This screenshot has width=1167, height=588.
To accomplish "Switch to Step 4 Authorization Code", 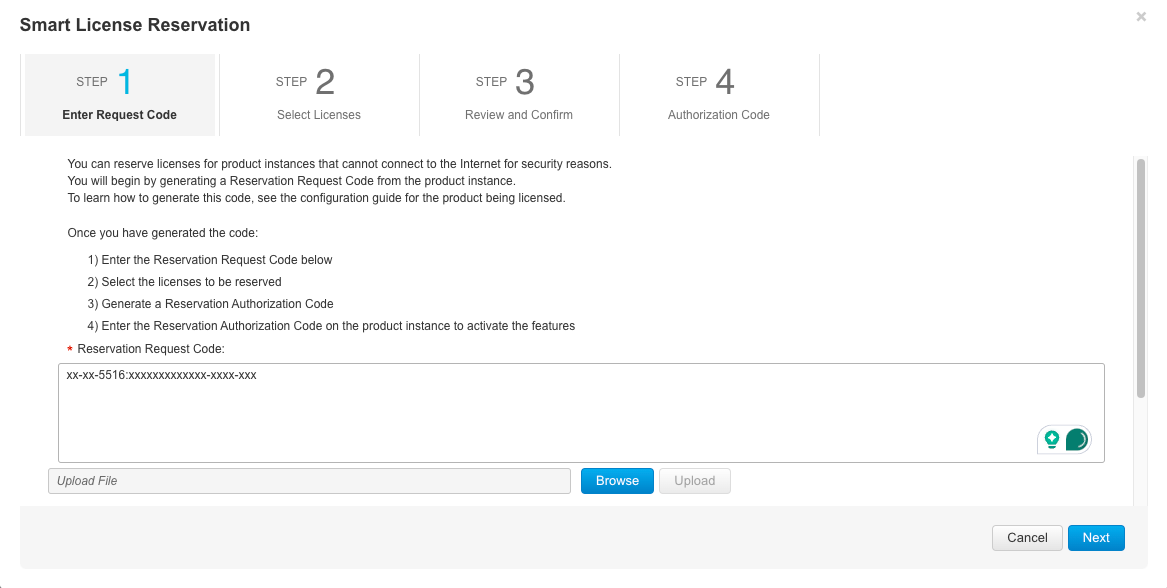I will tap(719, 95).
